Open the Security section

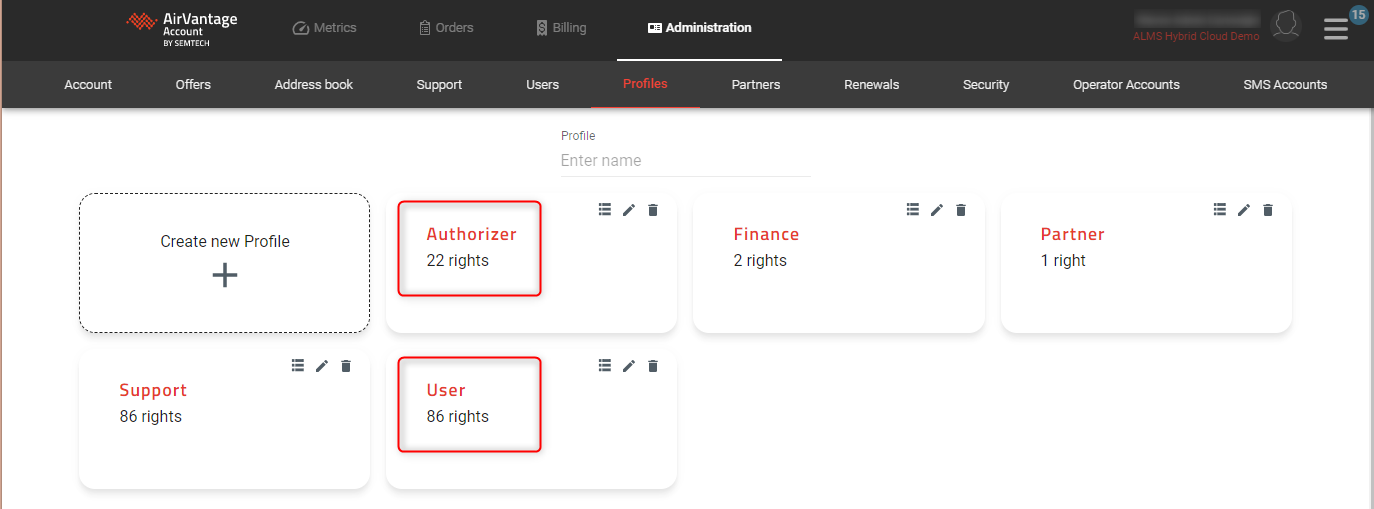coord(985,85)
